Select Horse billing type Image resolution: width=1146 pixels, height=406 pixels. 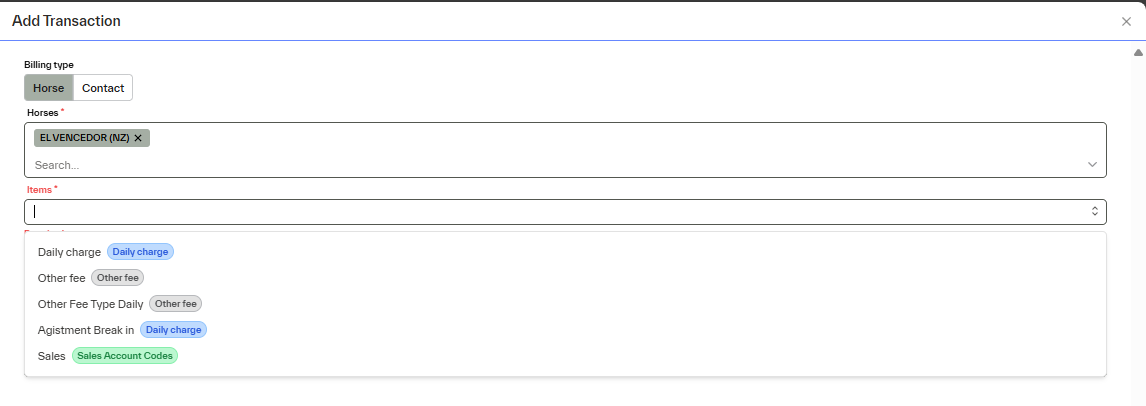49,88
